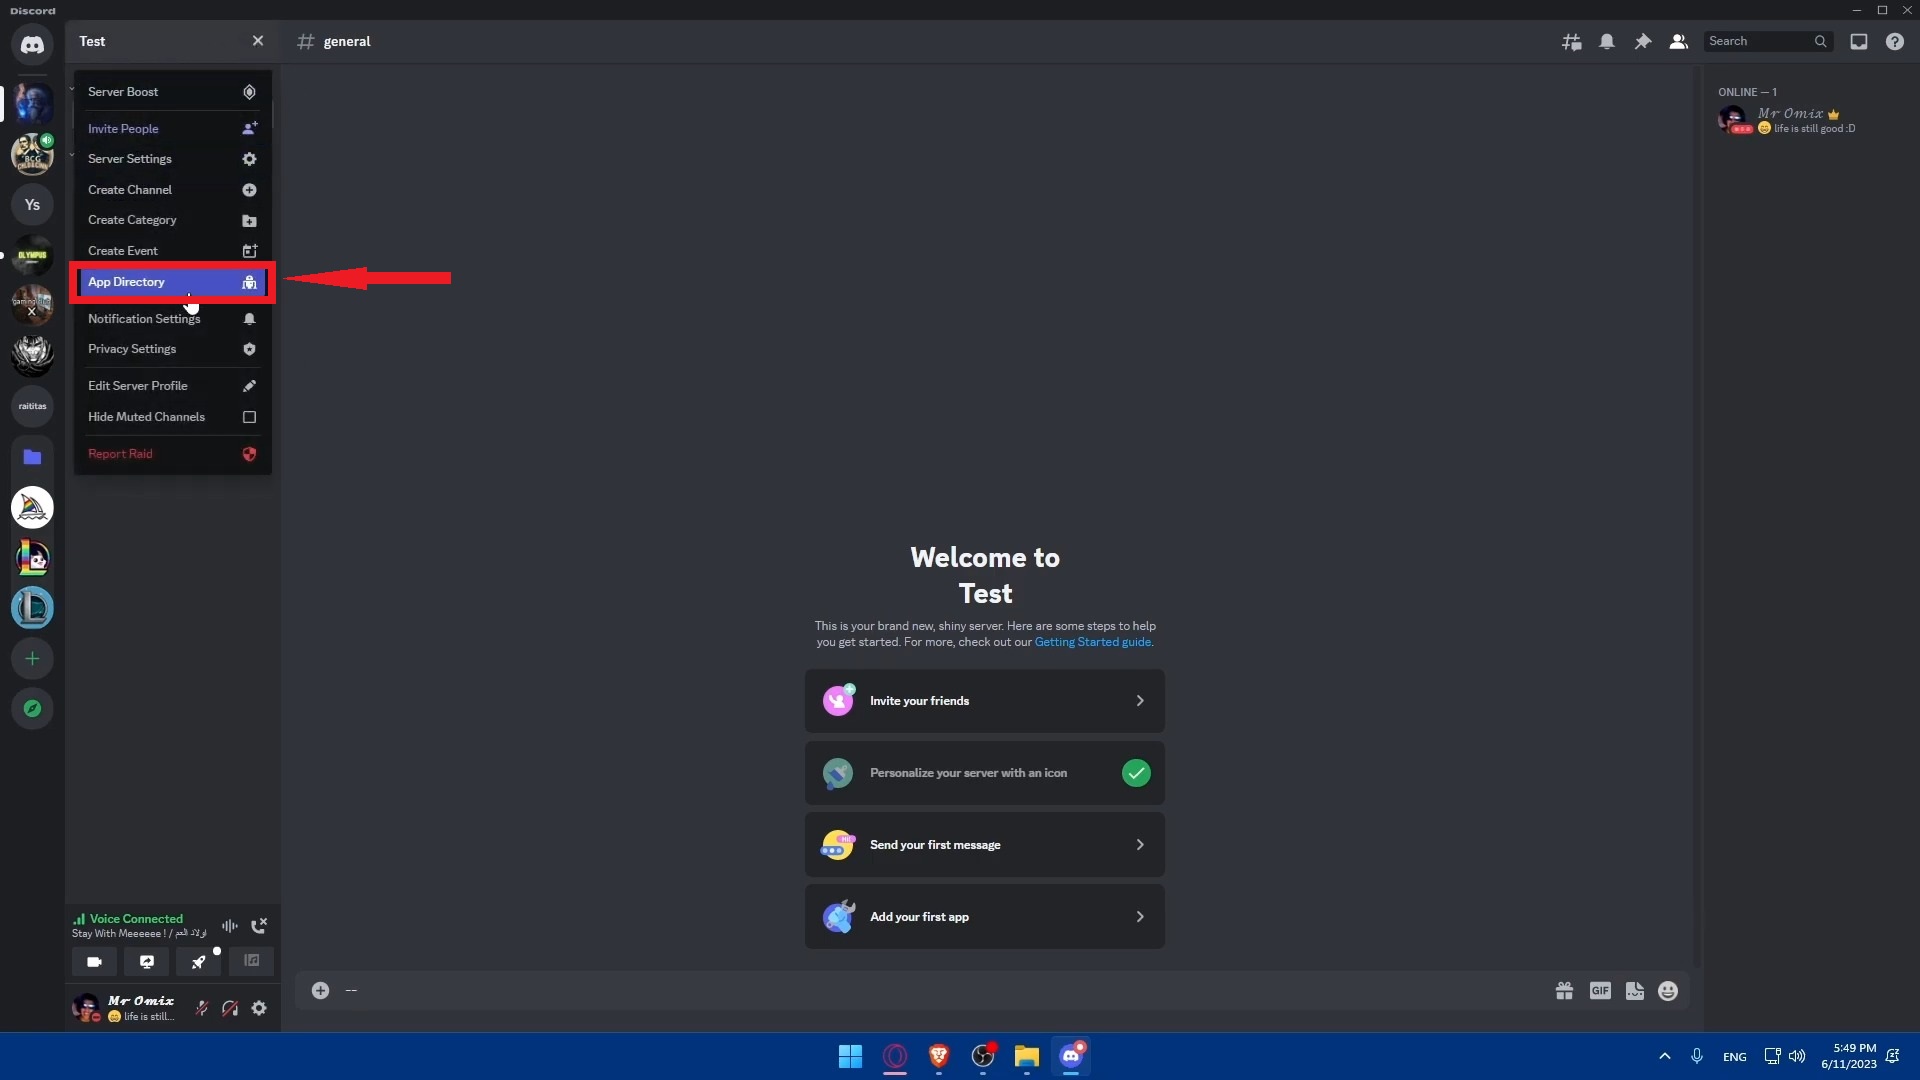Toggle member list visibility
This screenshot has width=1920, height=1080.
tap(1679, 42)
